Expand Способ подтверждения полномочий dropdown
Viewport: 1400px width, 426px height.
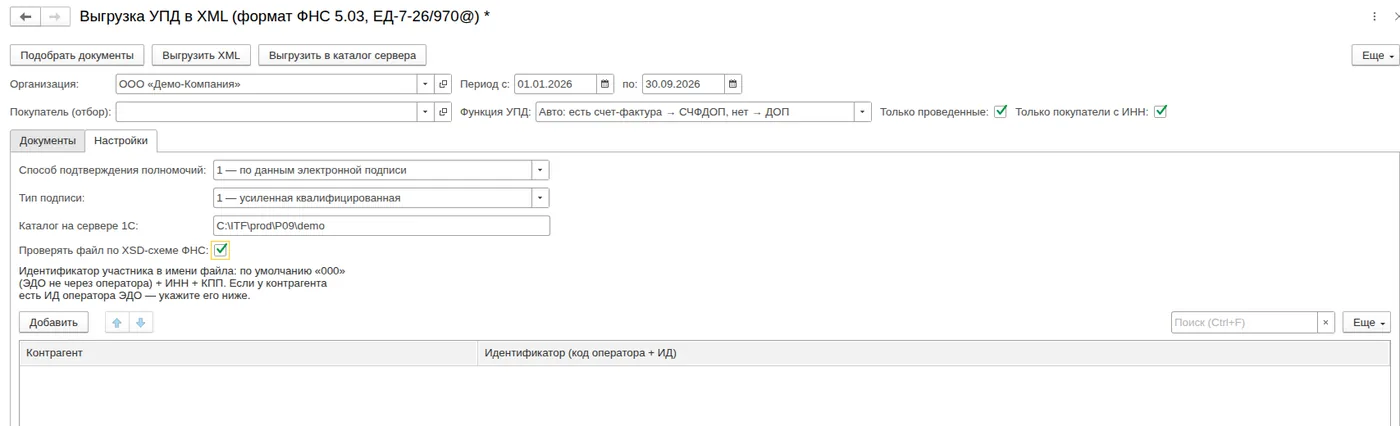tap(540, 170)
